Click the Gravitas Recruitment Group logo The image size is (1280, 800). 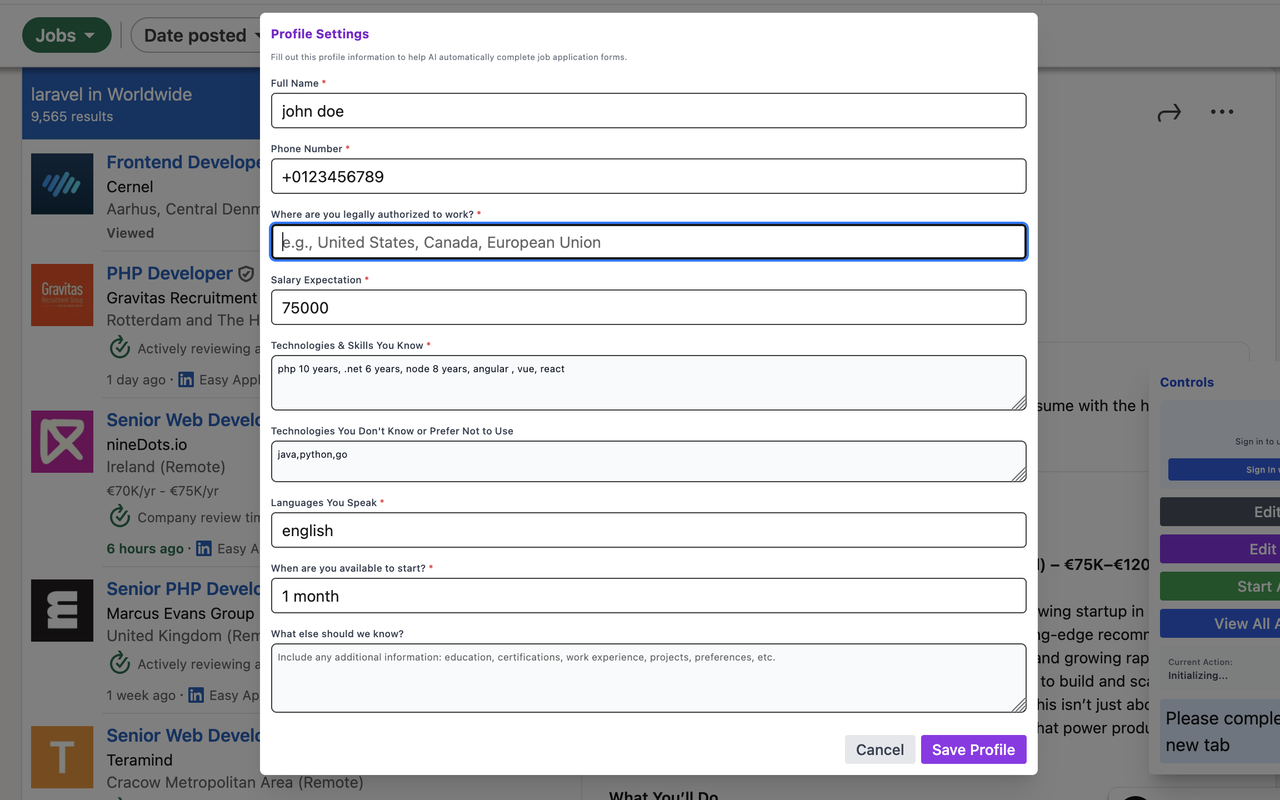[62, 295]
